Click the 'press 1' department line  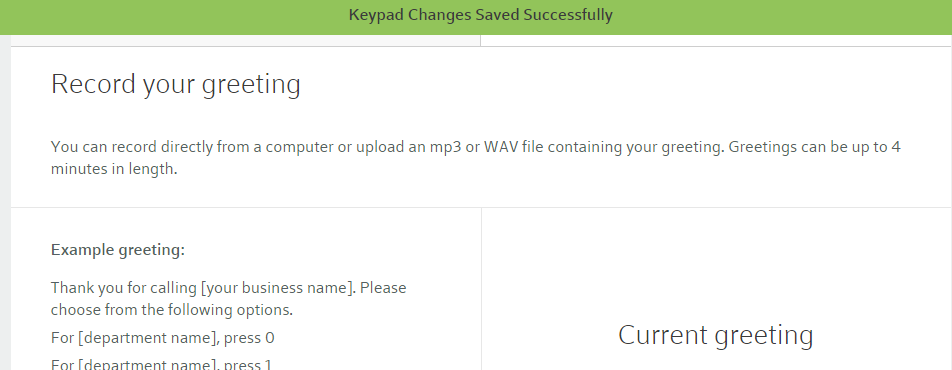click(163, 365)
